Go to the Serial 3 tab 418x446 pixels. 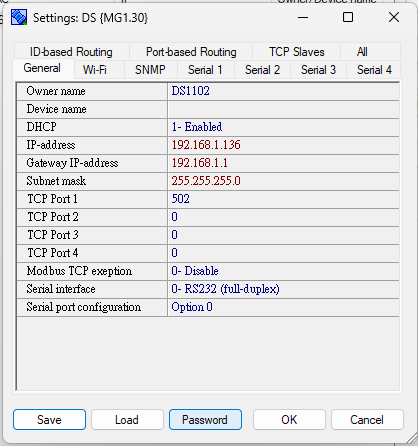point(318,70)
